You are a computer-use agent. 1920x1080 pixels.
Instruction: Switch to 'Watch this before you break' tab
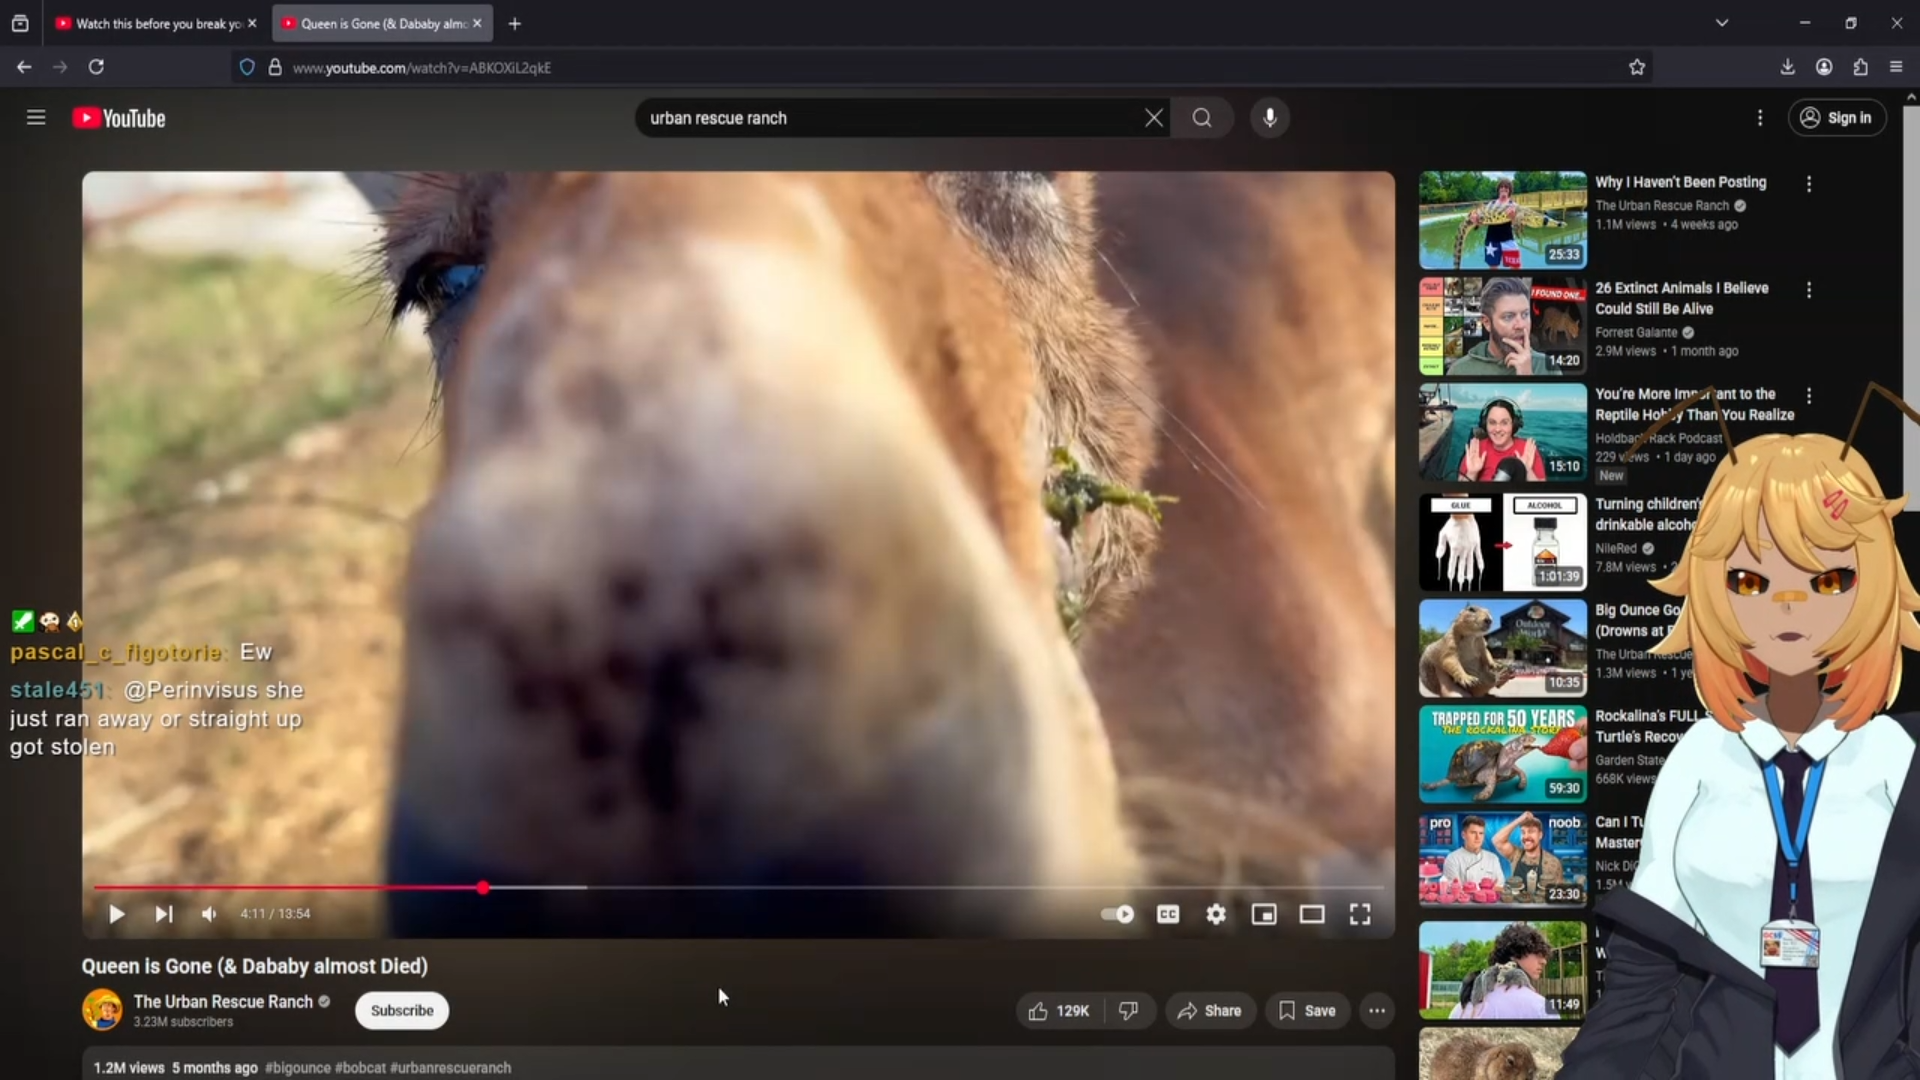[158, 23]
